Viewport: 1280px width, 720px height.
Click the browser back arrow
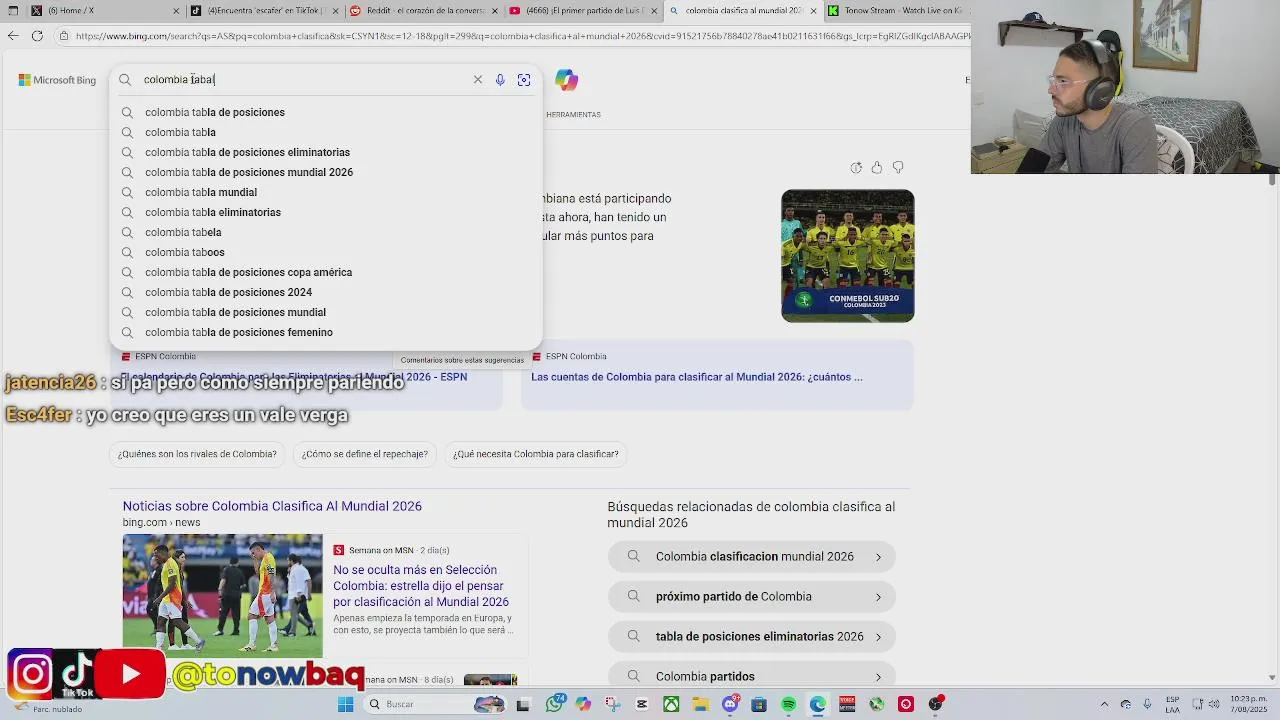point(12,36)
